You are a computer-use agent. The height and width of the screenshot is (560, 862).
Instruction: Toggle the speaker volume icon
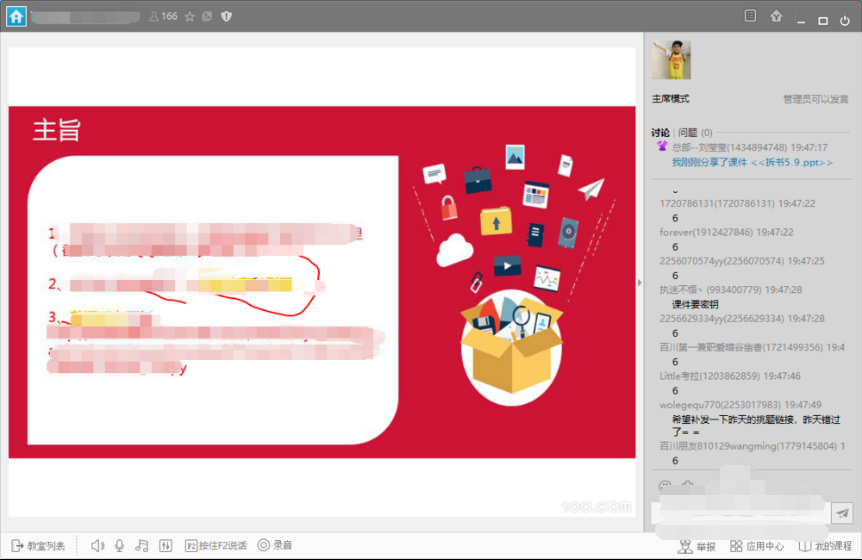[x=97, y=545]
